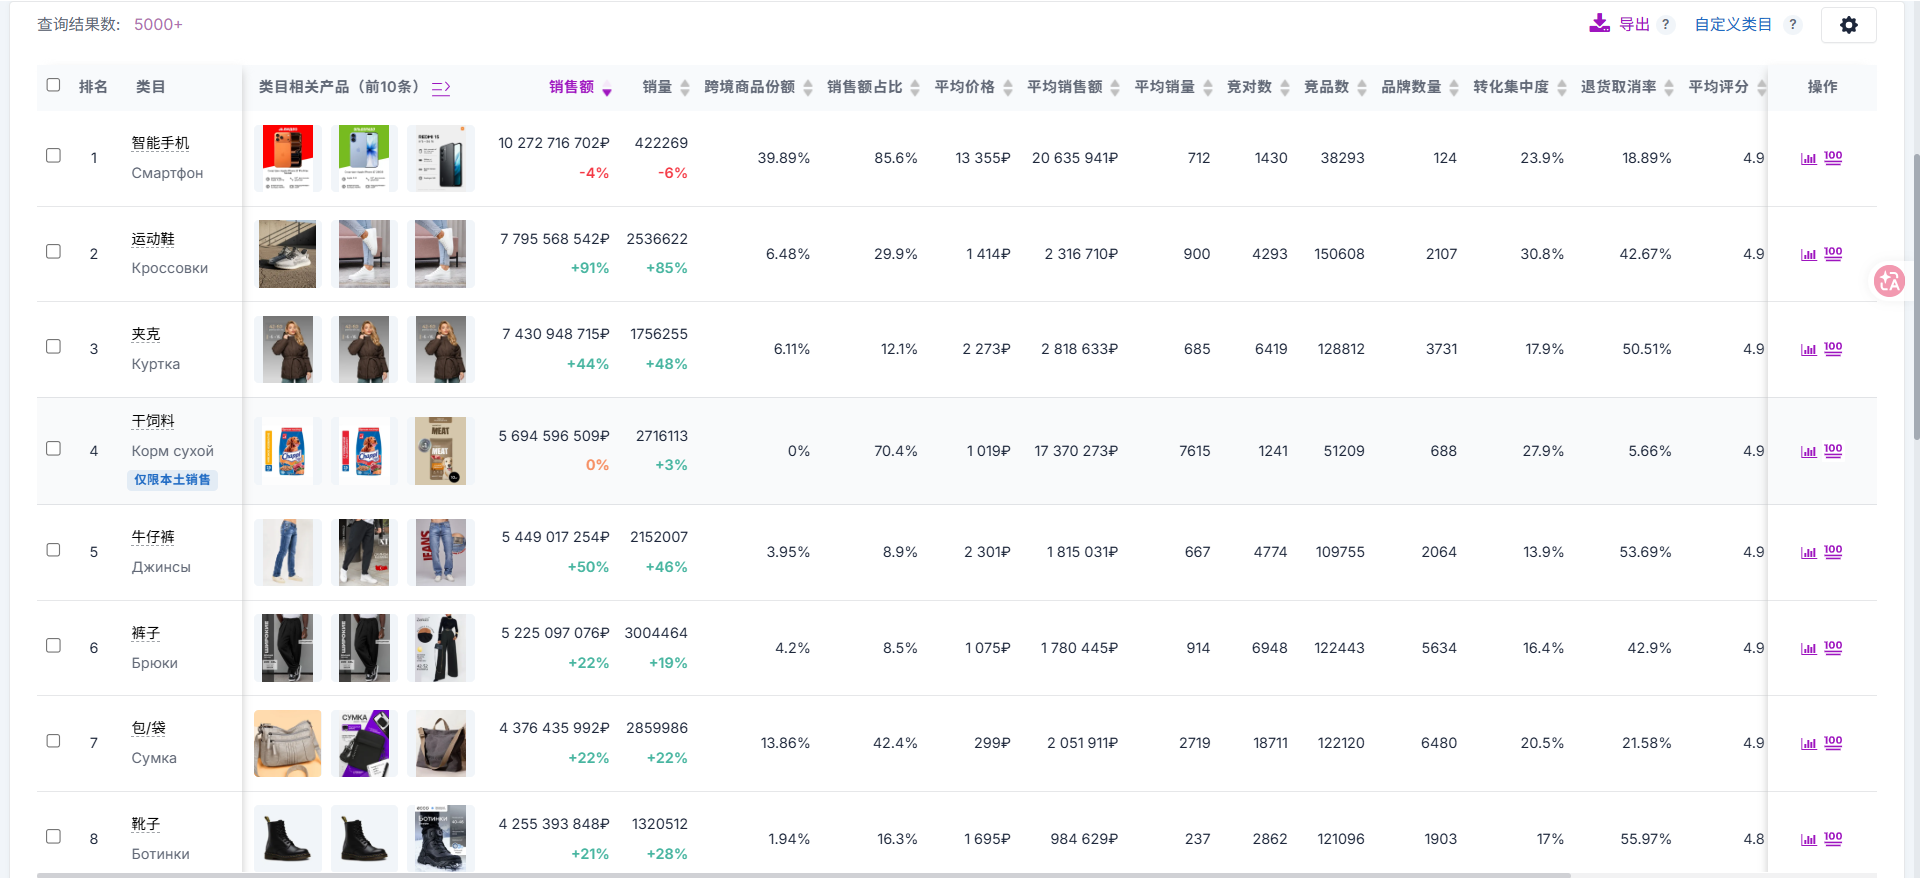Click the export download icon
Viewport: 1920px width, 878px height.
[1599, 24]
